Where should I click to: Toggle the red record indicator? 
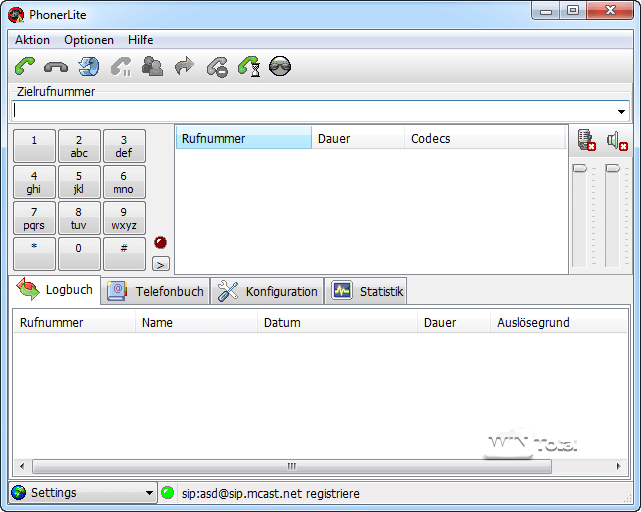[160, 243]
